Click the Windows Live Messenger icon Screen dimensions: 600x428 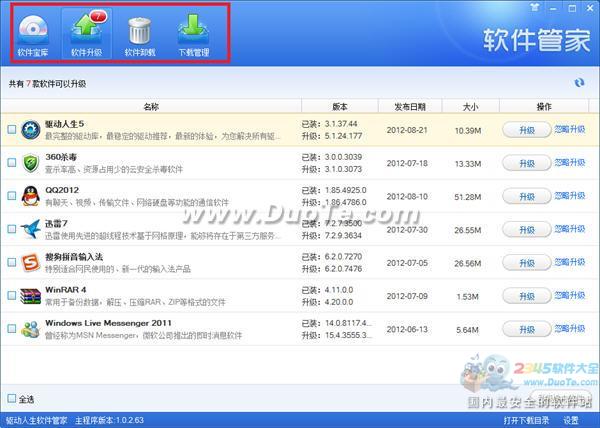[31, 329]
